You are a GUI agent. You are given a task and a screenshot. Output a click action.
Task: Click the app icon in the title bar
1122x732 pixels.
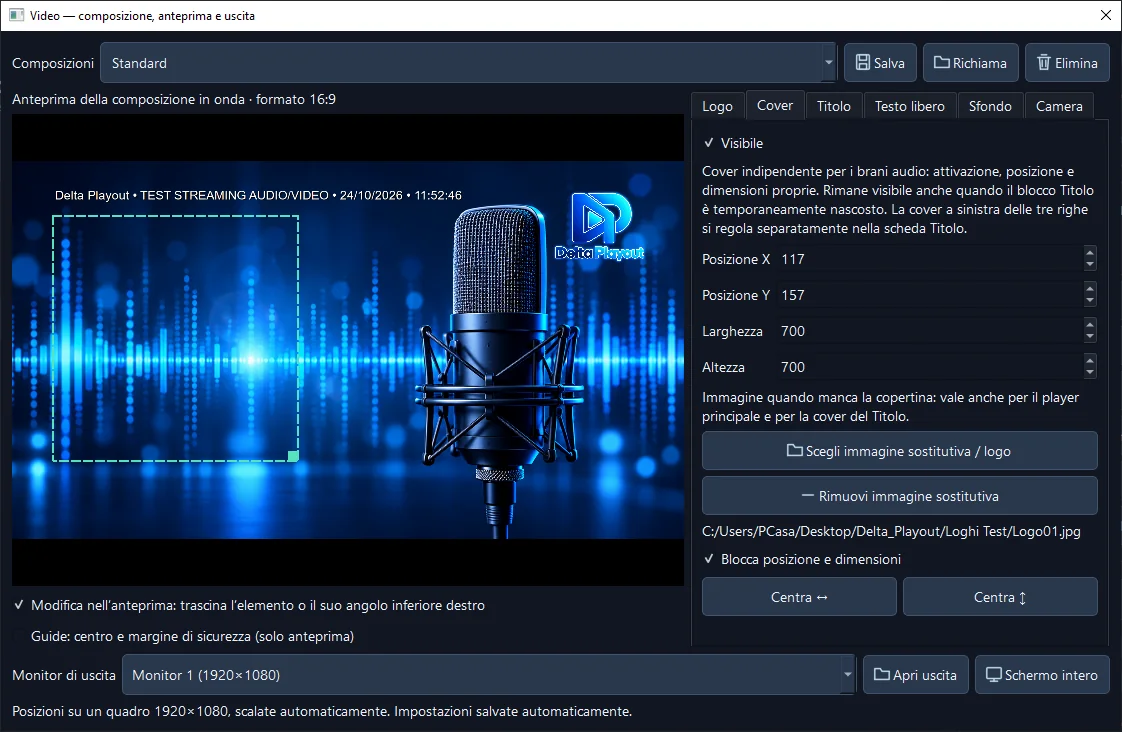[16, 15]
